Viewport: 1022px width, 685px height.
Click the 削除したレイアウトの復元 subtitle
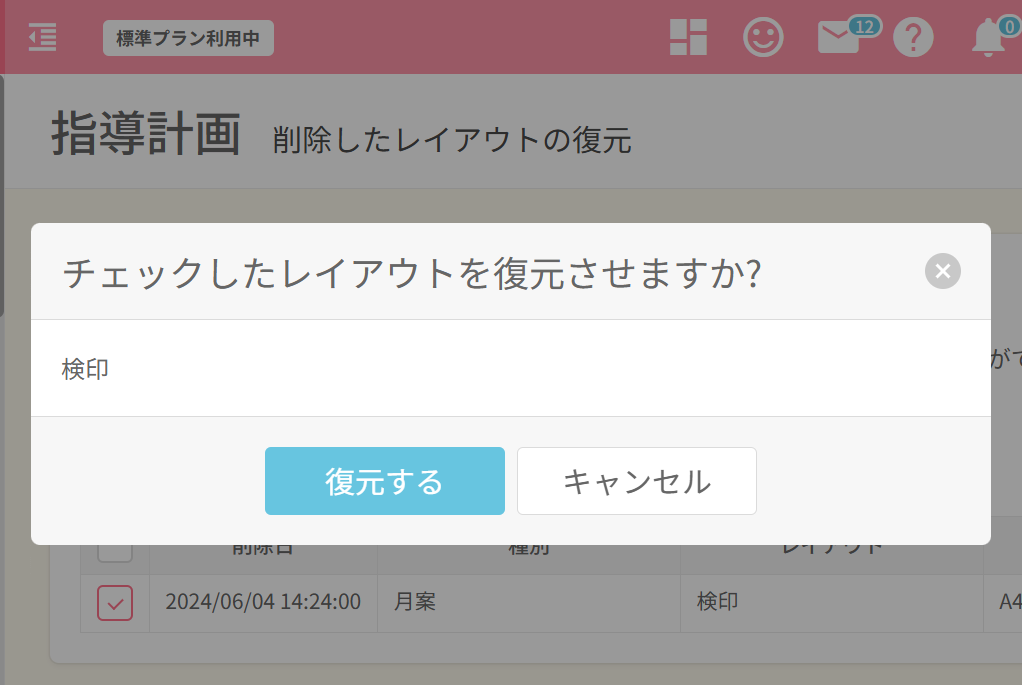tap(452, 140)
